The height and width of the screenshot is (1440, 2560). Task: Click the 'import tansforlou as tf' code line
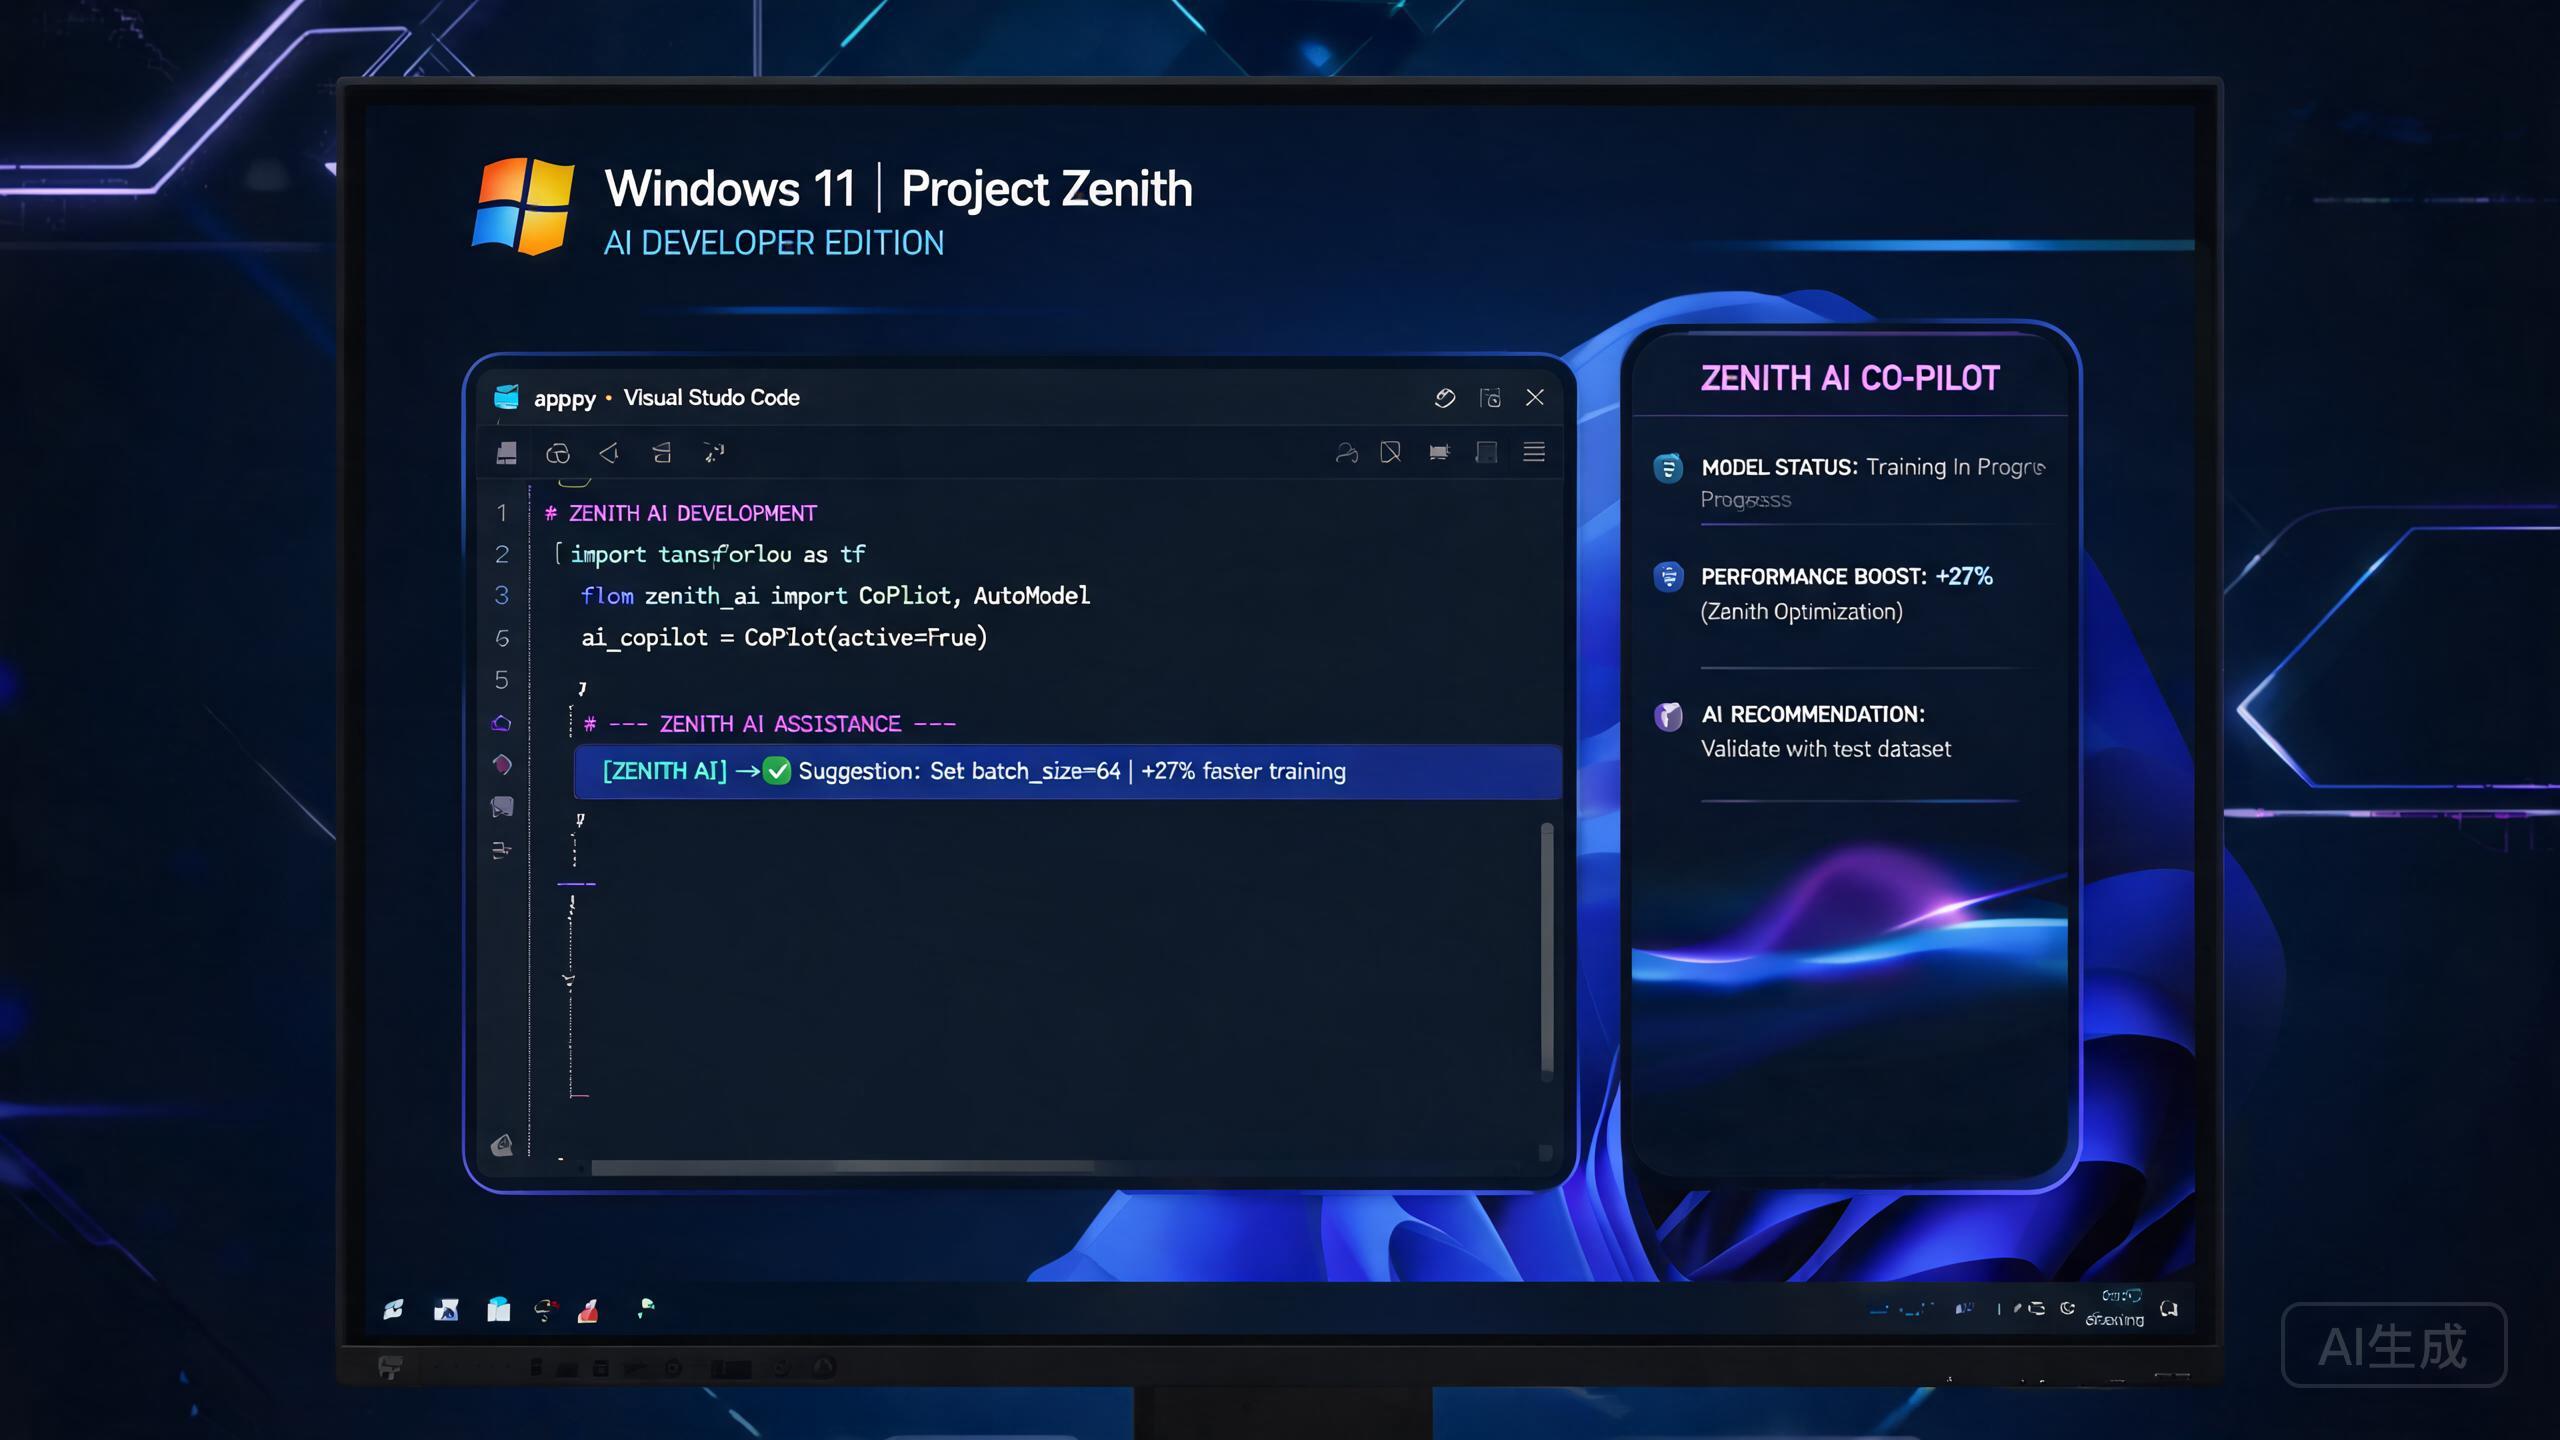click(717, 554)
